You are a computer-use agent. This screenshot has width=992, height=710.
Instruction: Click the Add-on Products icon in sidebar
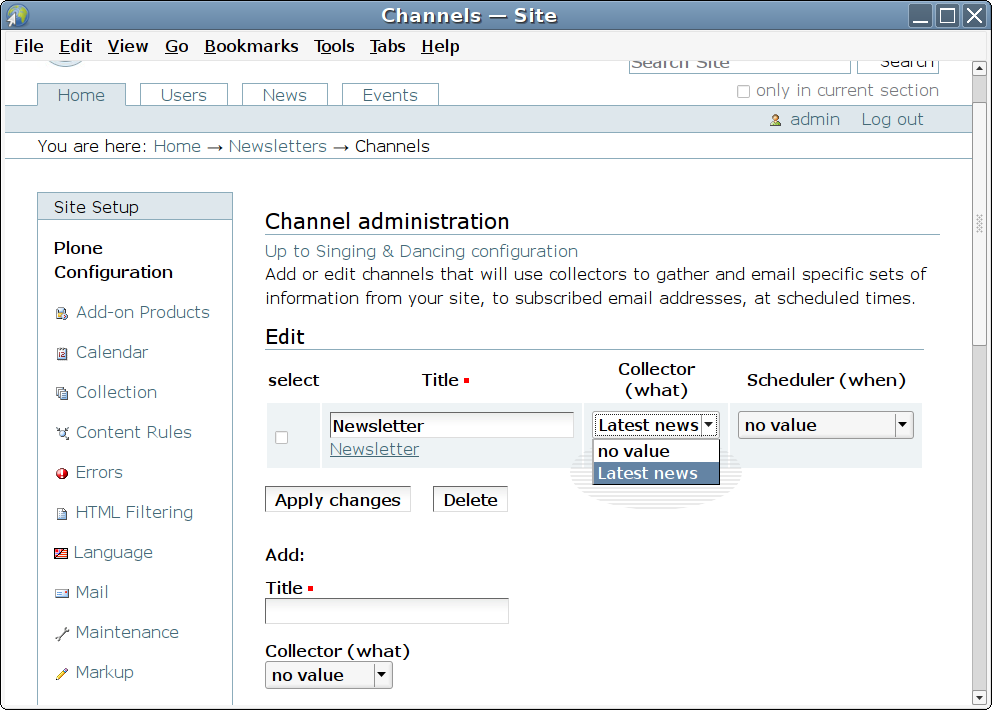(62, 313)
